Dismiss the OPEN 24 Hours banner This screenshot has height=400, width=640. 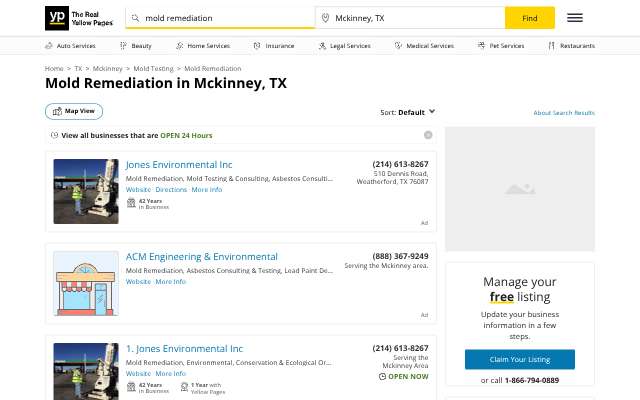pyautogui.click(x=428, y=135)
